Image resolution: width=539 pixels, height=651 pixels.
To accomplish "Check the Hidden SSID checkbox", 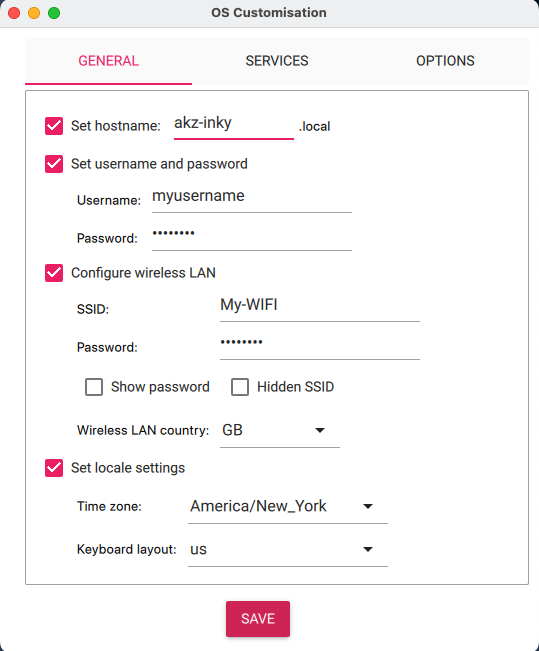I will (240, 387).
